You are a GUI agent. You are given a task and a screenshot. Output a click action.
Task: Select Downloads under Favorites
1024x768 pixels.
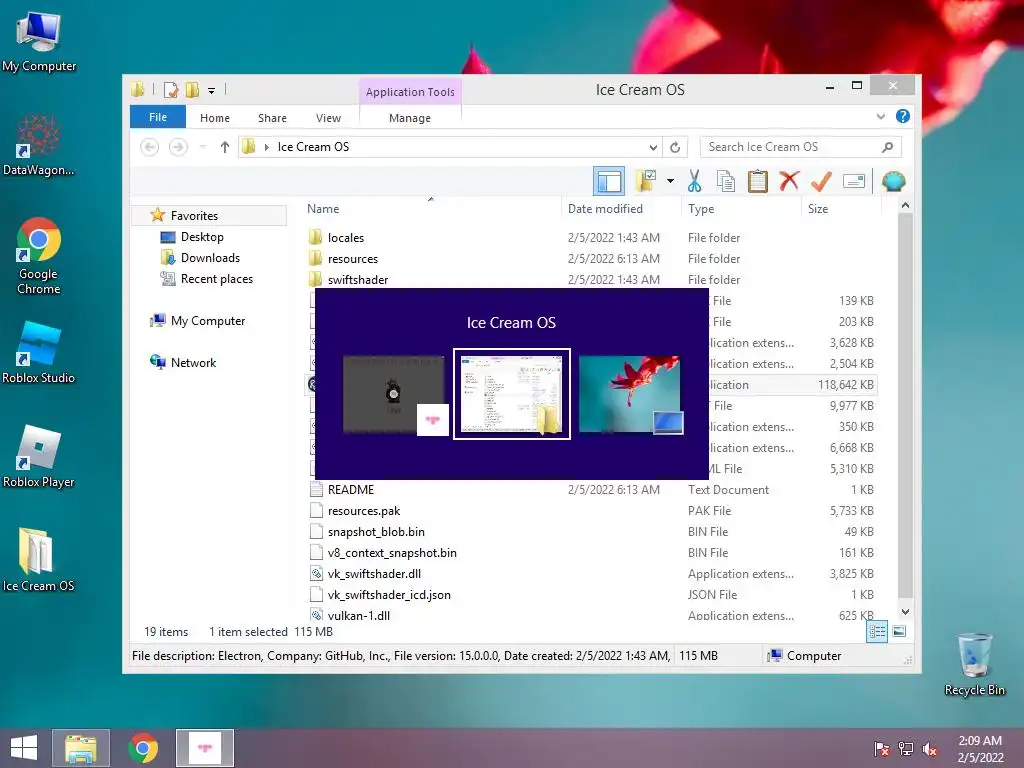pos(210,257)
